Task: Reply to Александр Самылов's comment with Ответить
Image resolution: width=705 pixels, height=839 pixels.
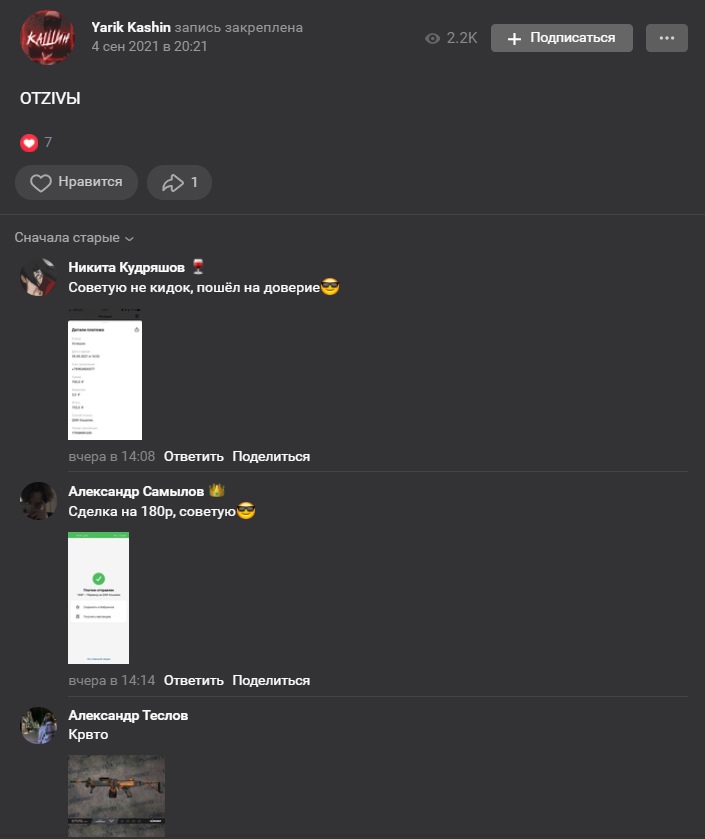Action: [x=194, y=681]
